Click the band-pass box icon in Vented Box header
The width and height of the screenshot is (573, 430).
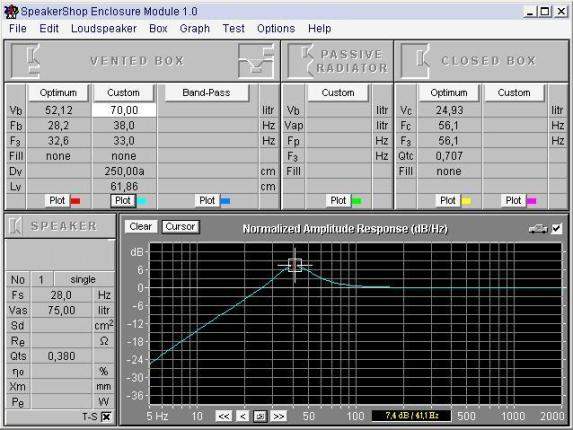pyautogui.click(x=257, y=61)
